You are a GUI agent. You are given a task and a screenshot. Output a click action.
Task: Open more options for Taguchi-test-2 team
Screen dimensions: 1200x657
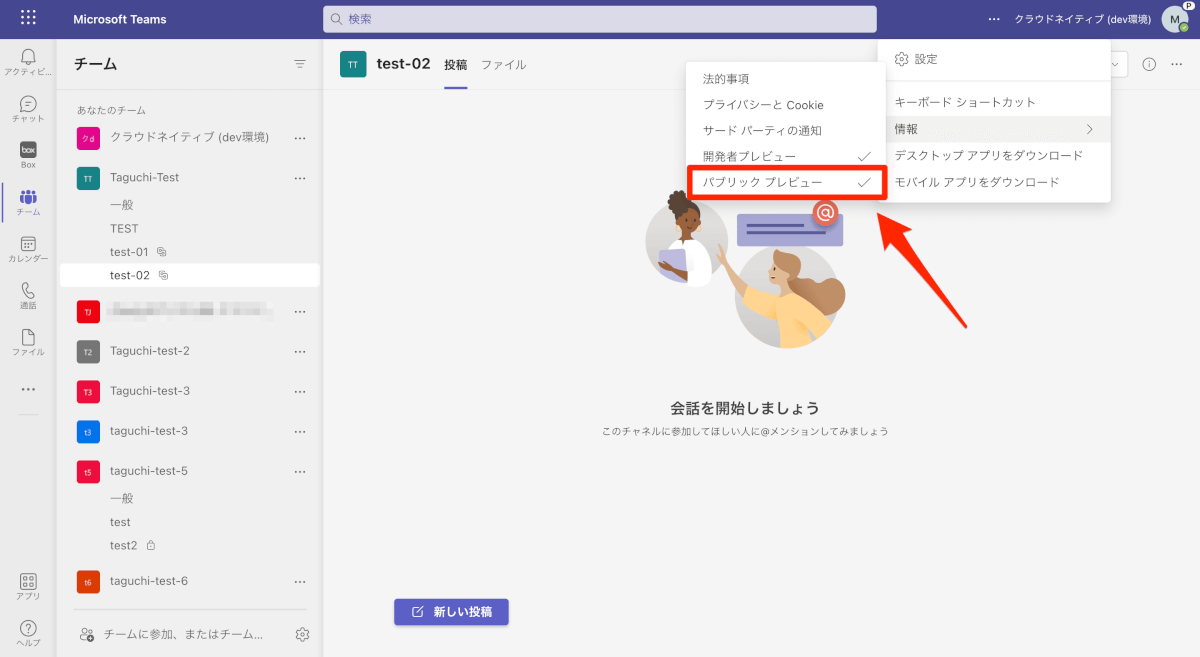coord(300,351)
